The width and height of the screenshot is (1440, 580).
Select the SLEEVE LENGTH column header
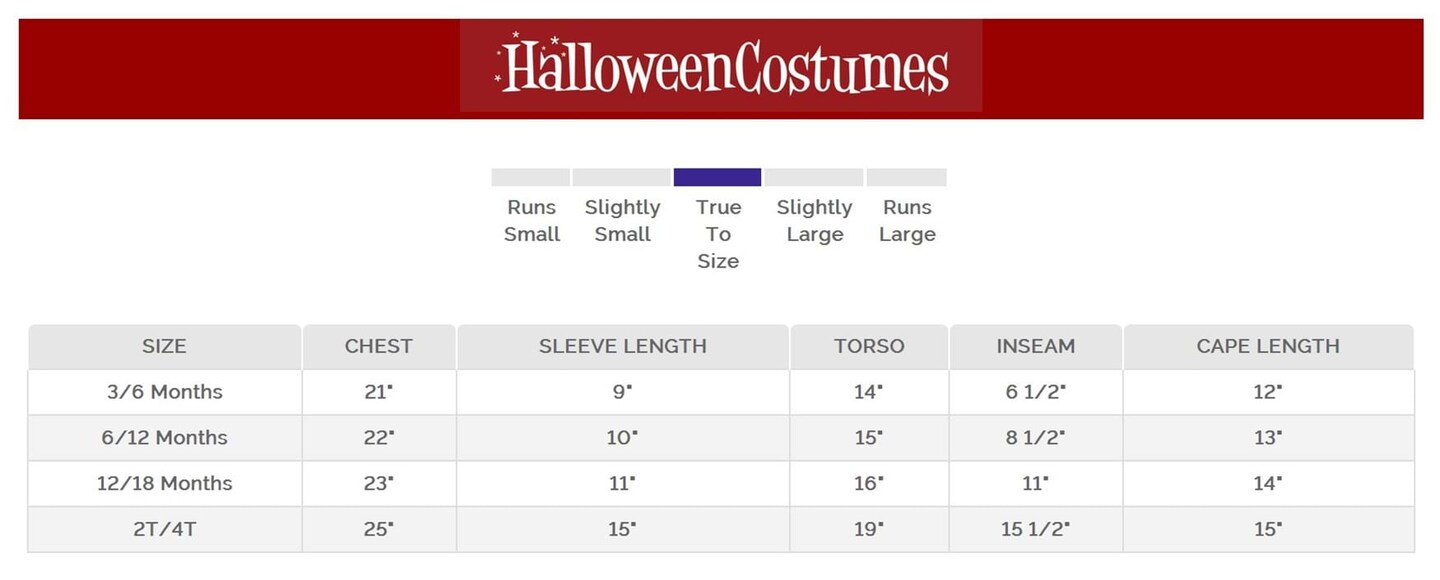622,347
